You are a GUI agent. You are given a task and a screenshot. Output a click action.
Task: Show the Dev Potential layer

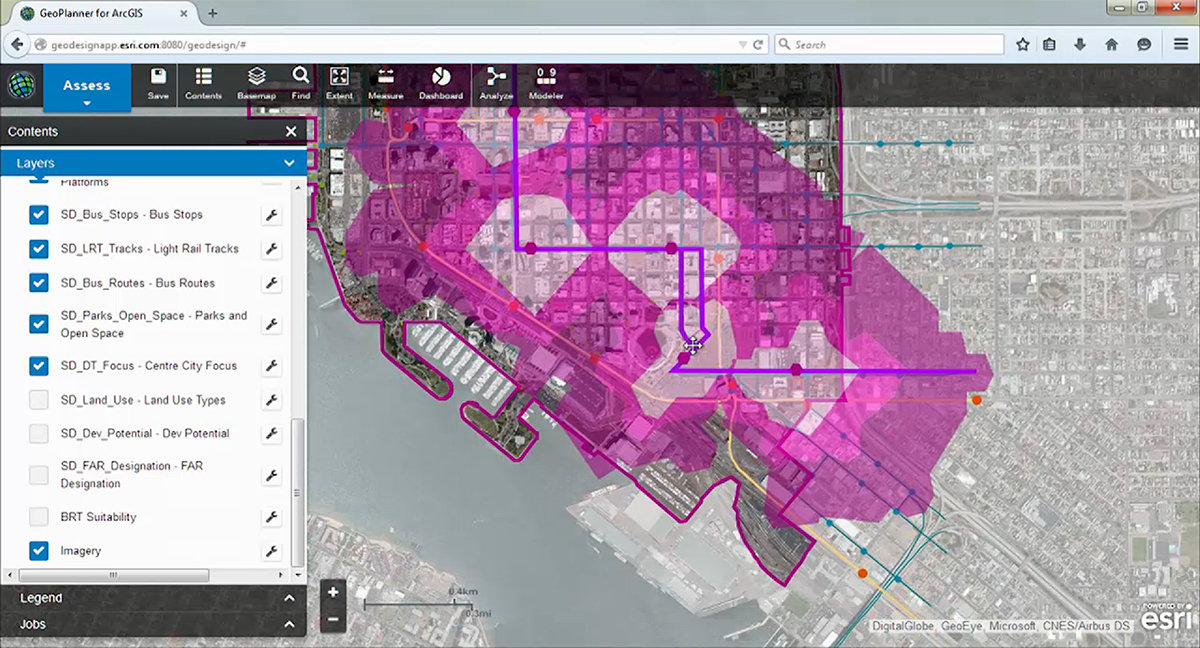[39, 434]
